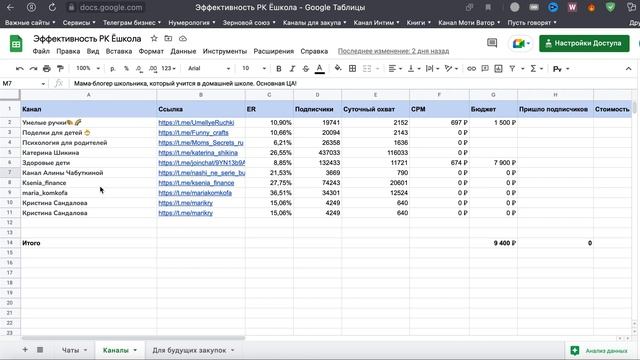Open text rotation dropdown
This screenshot has width=640, height=360.
451,69
